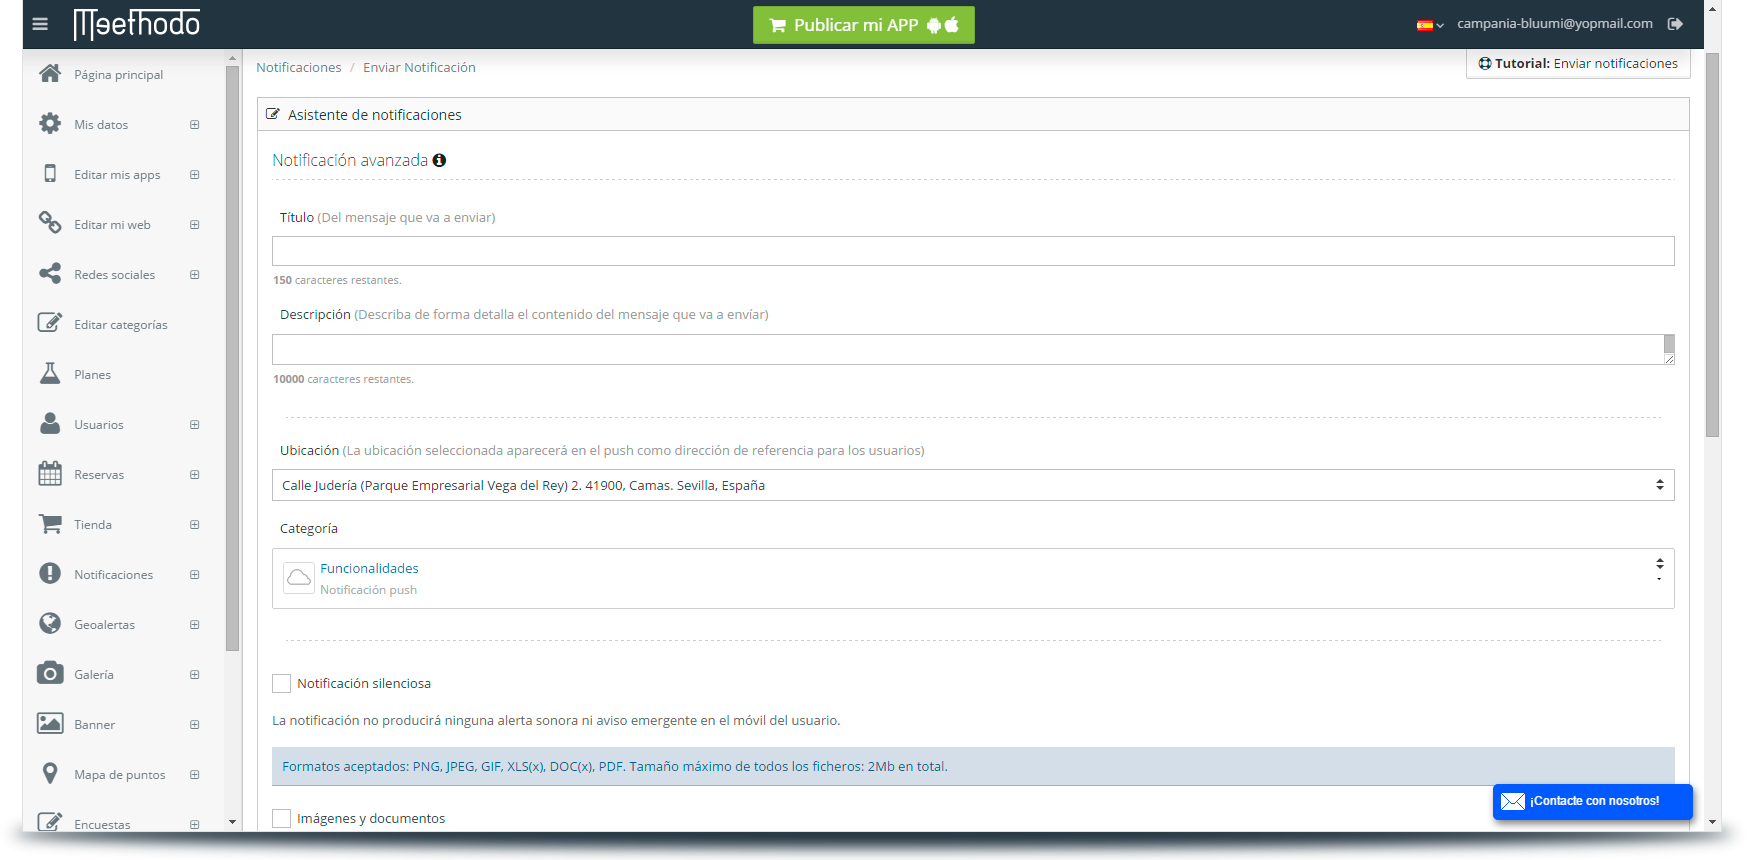Expand the Galería submenu plus
The width and height of the screenshot is (1747, 860).
tap(195, 675)
